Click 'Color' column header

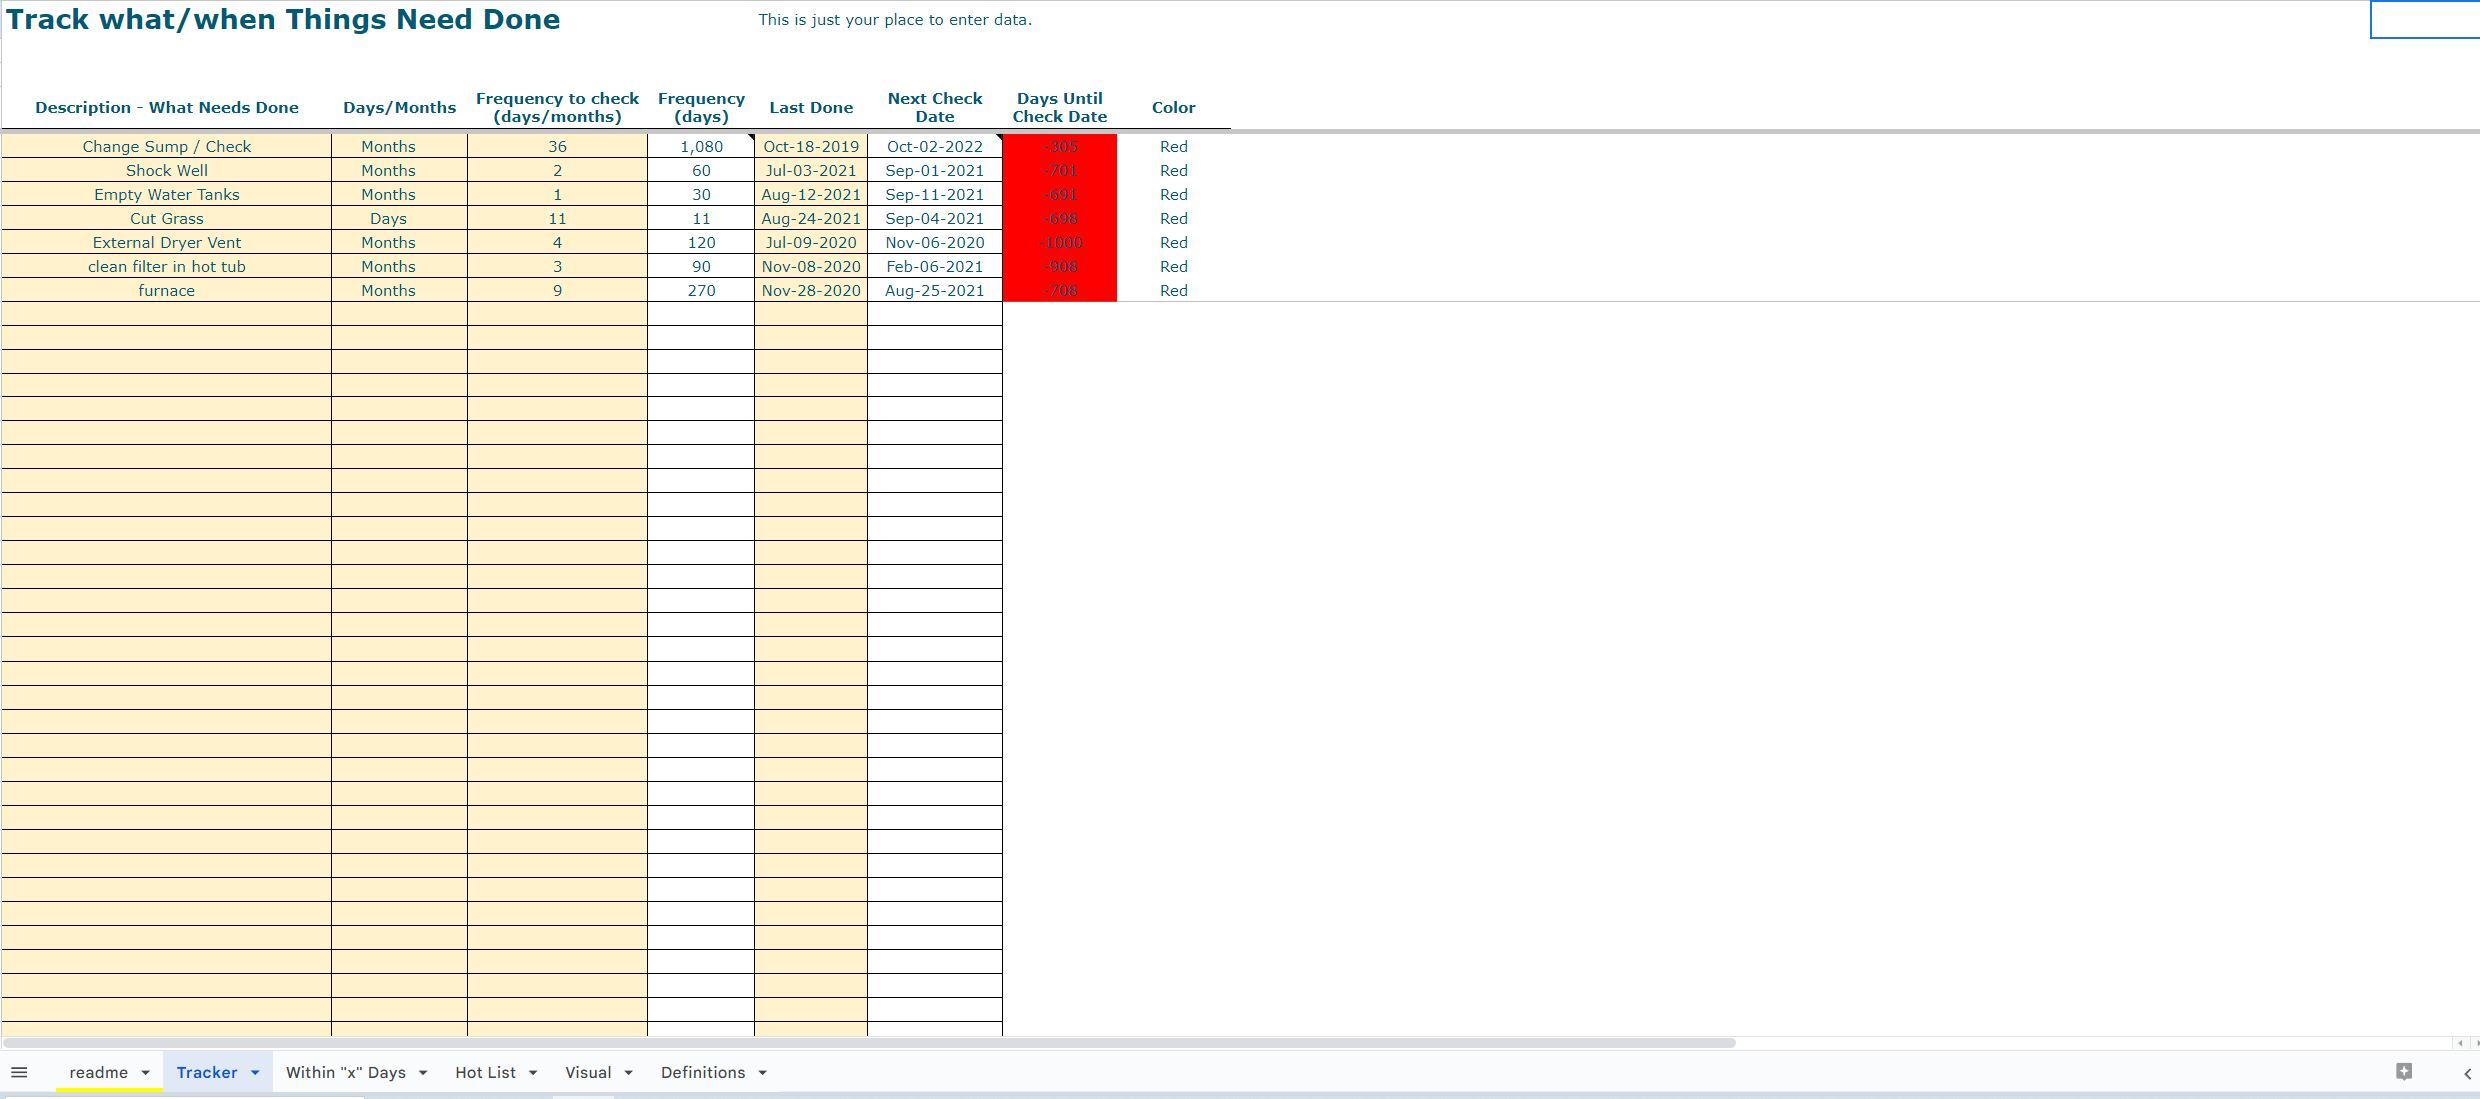click(1174, 107)
